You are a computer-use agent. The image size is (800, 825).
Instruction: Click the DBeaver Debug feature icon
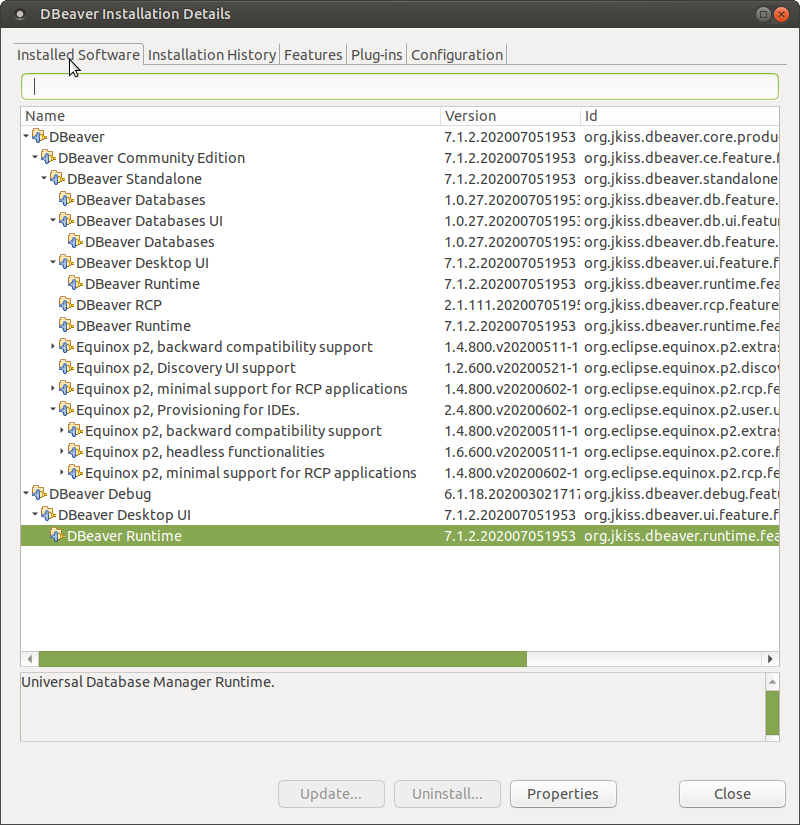pyautogui.click(x=38, y=493)
